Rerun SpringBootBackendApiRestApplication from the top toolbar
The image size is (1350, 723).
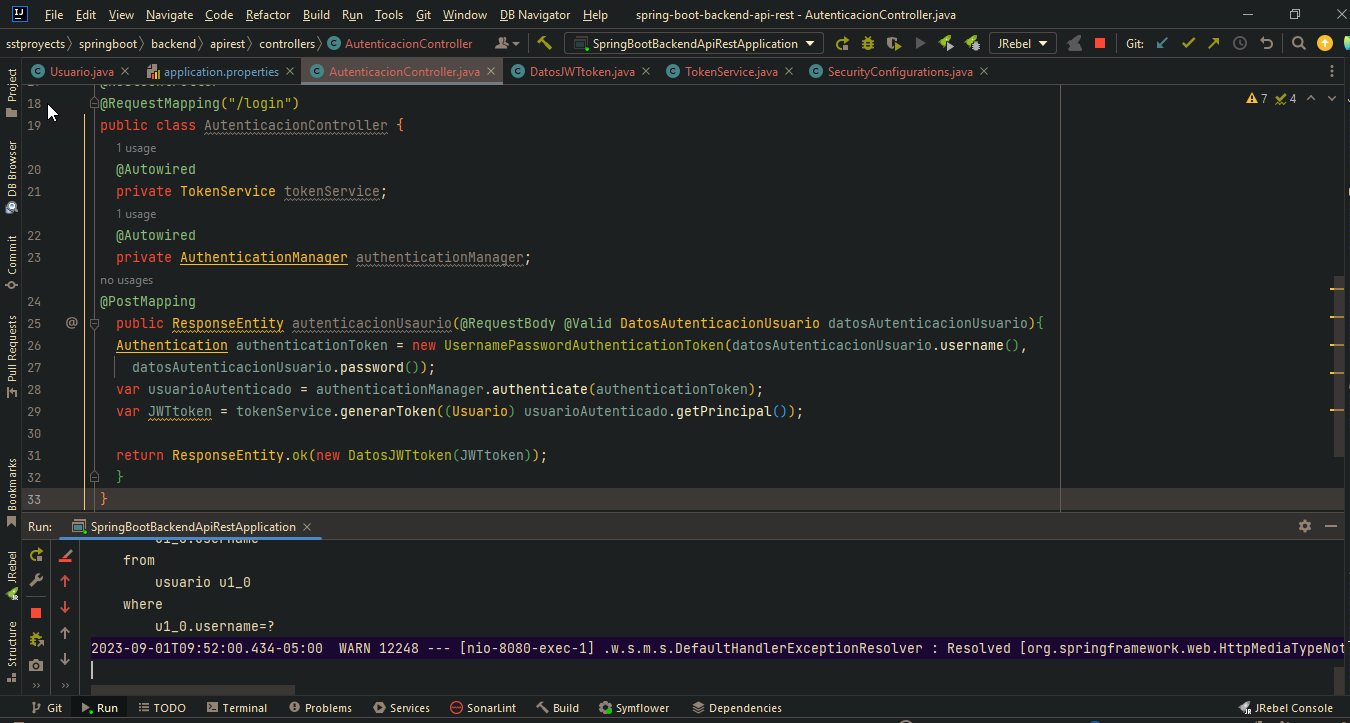tap(842, 43)
